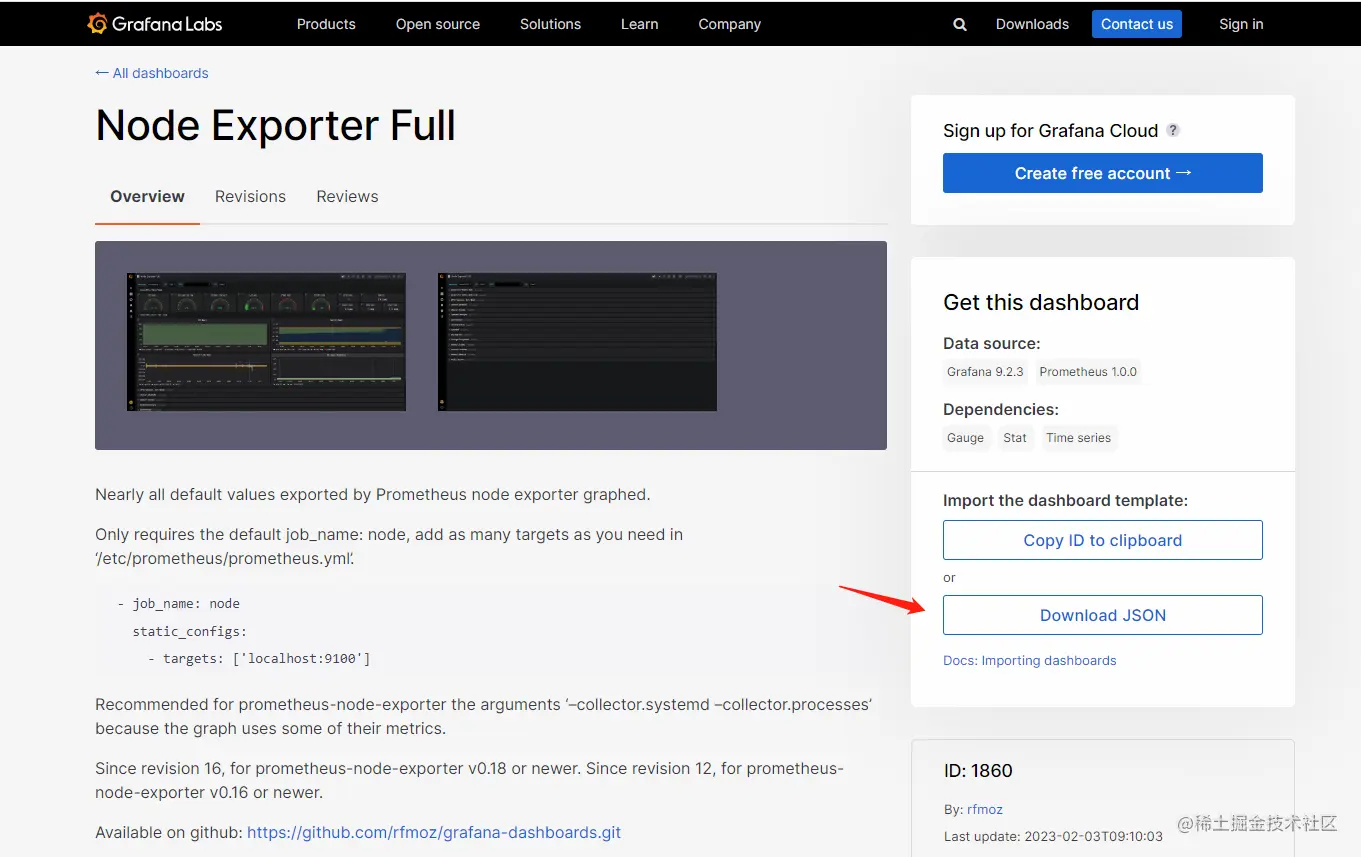Click the Last update timestamp text
The width and height of the screenshot is (1361, 857).
tap(1053, 836)
